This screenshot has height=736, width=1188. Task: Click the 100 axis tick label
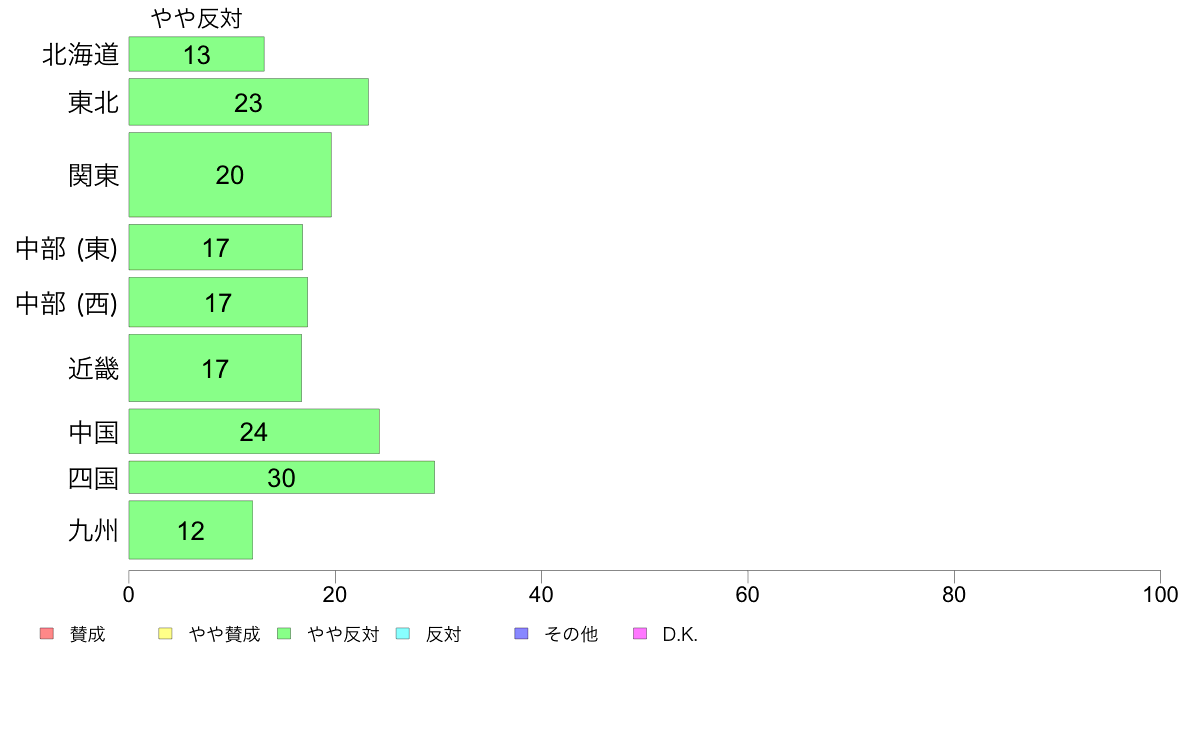pyautogui.click(x=1160, y=594)
